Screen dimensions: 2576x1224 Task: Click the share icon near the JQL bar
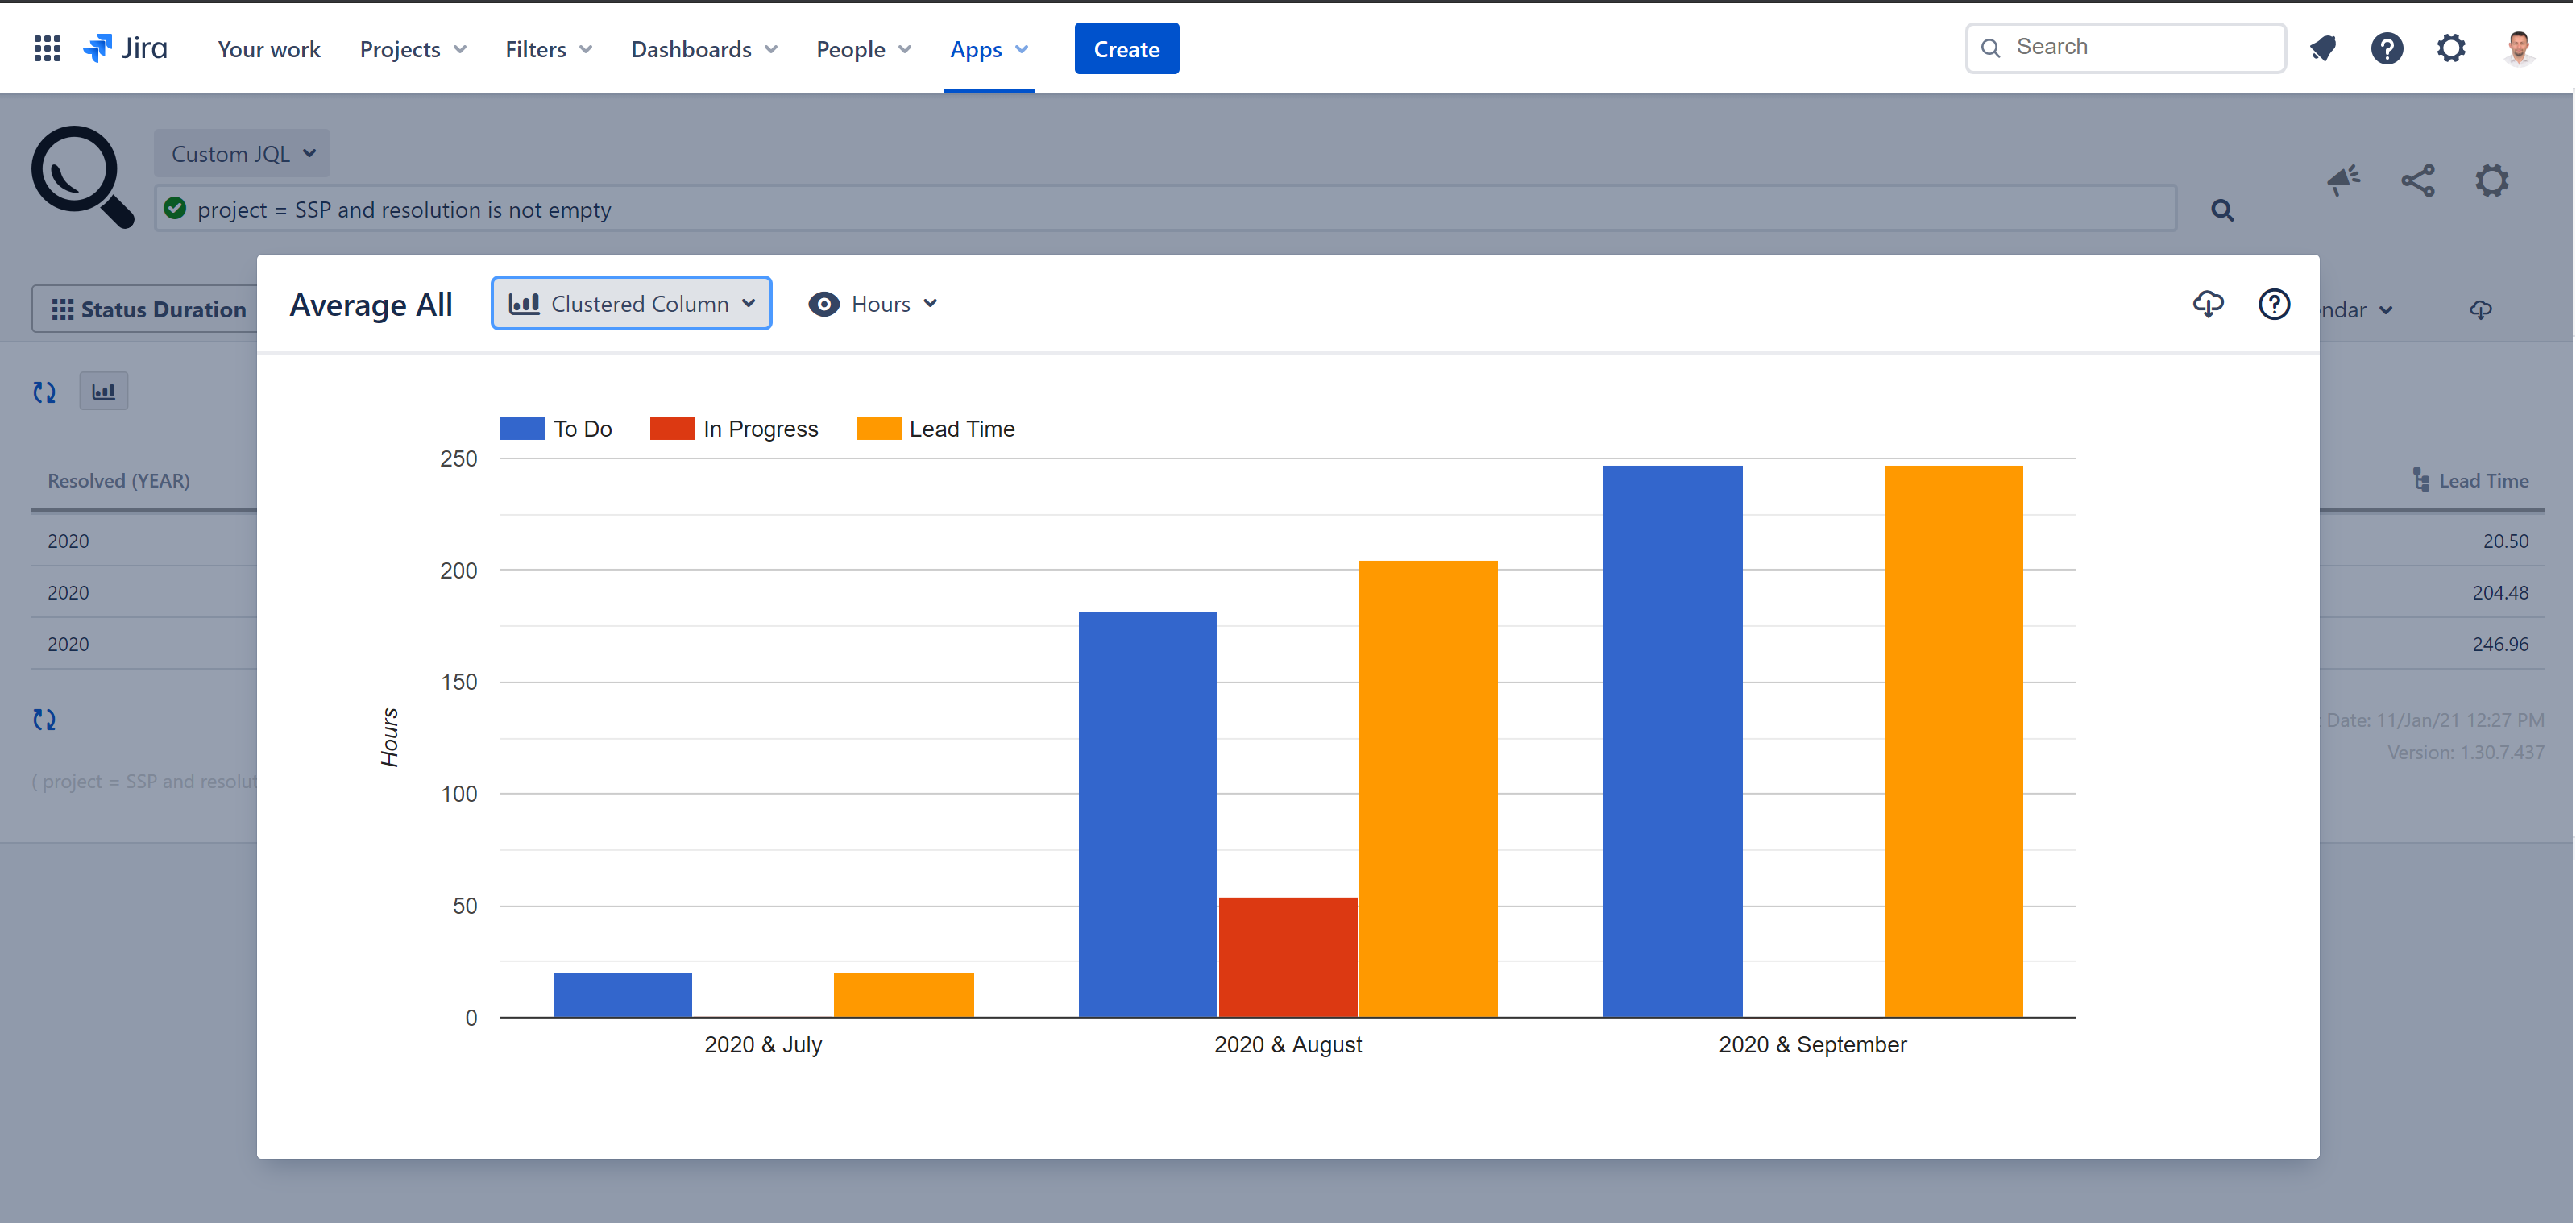click(x=2418, y=181)
